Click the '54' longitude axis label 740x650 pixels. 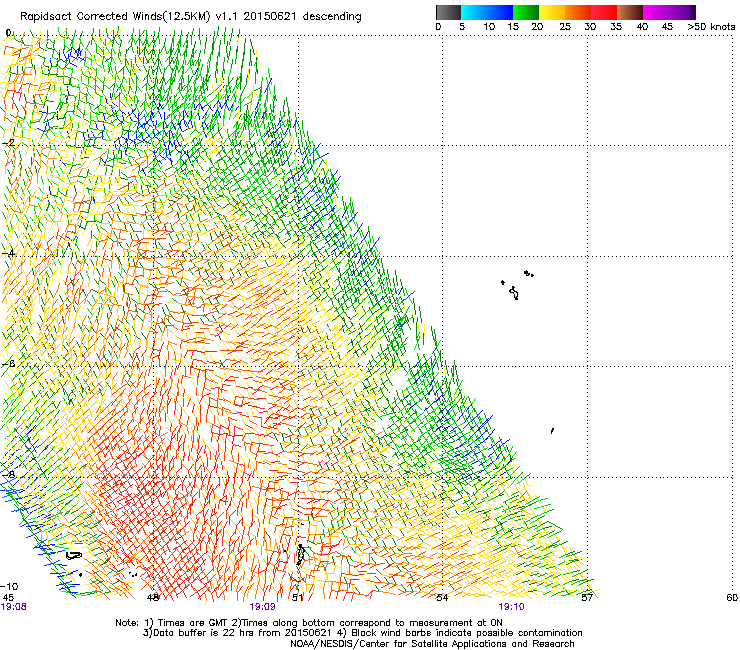pos(442,598)
